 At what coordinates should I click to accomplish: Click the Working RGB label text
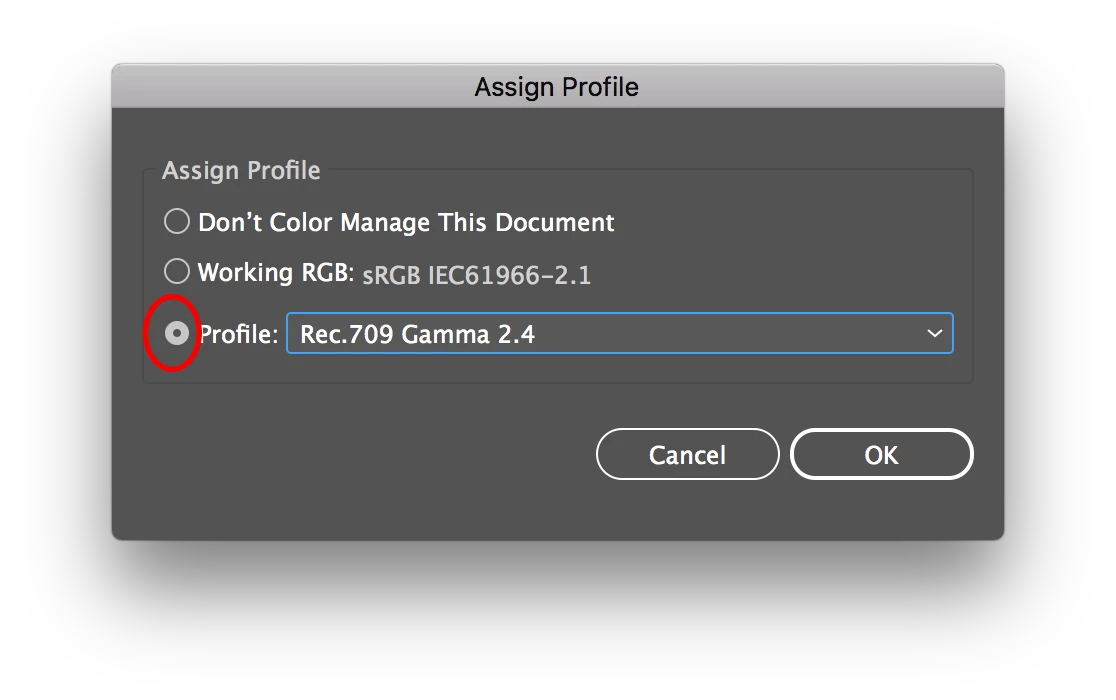tap(276, 272)
